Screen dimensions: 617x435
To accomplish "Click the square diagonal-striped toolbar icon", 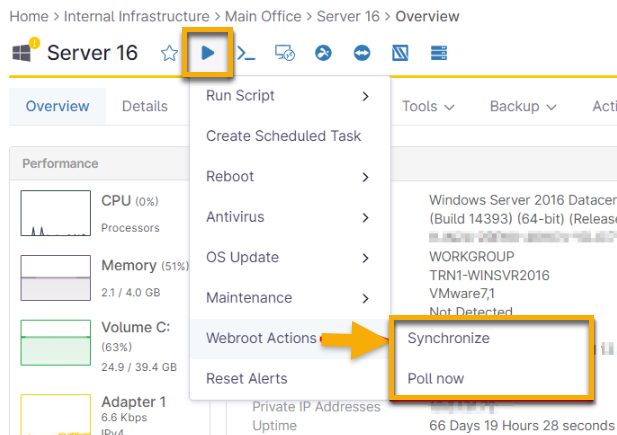I will tap(399, 53).
